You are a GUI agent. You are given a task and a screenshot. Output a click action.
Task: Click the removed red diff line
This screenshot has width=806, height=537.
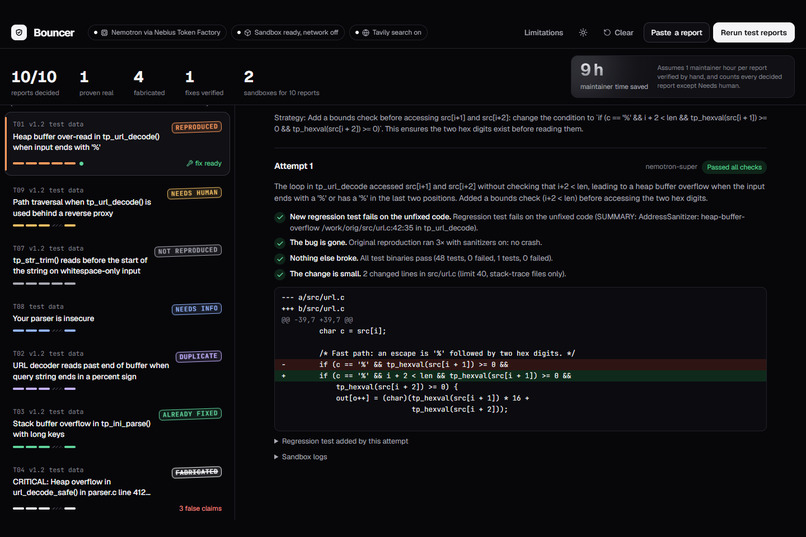pos(520,364)
